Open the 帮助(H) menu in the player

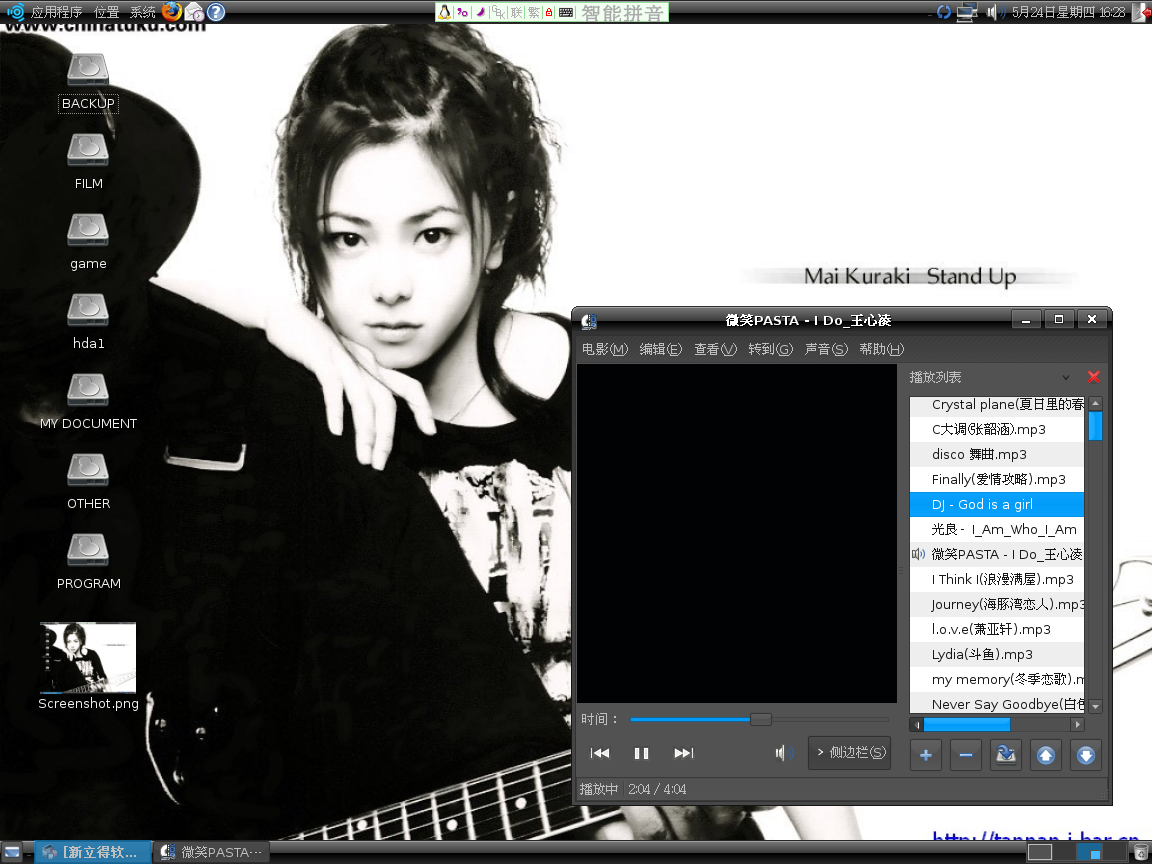pos(882,350)
